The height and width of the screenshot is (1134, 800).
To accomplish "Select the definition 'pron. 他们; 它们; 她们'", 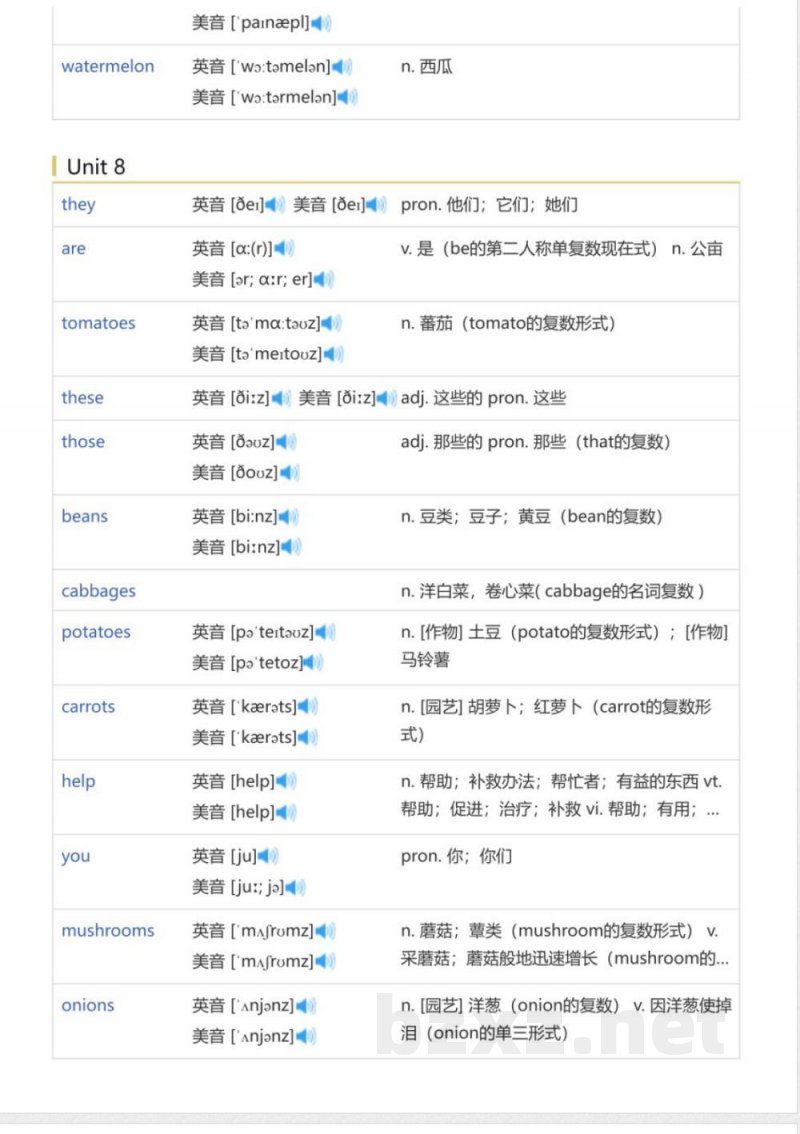I will click(489, 205).
